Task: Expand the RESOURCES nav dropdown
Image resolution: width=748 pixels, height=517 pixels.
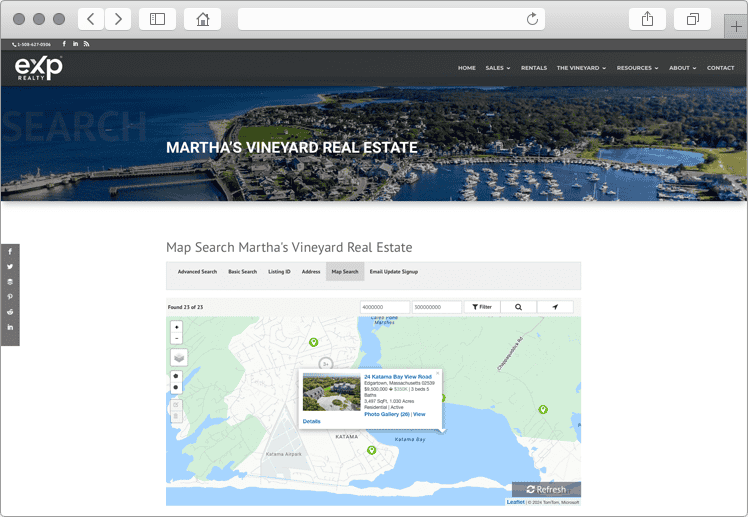Action: coord(637,68)
